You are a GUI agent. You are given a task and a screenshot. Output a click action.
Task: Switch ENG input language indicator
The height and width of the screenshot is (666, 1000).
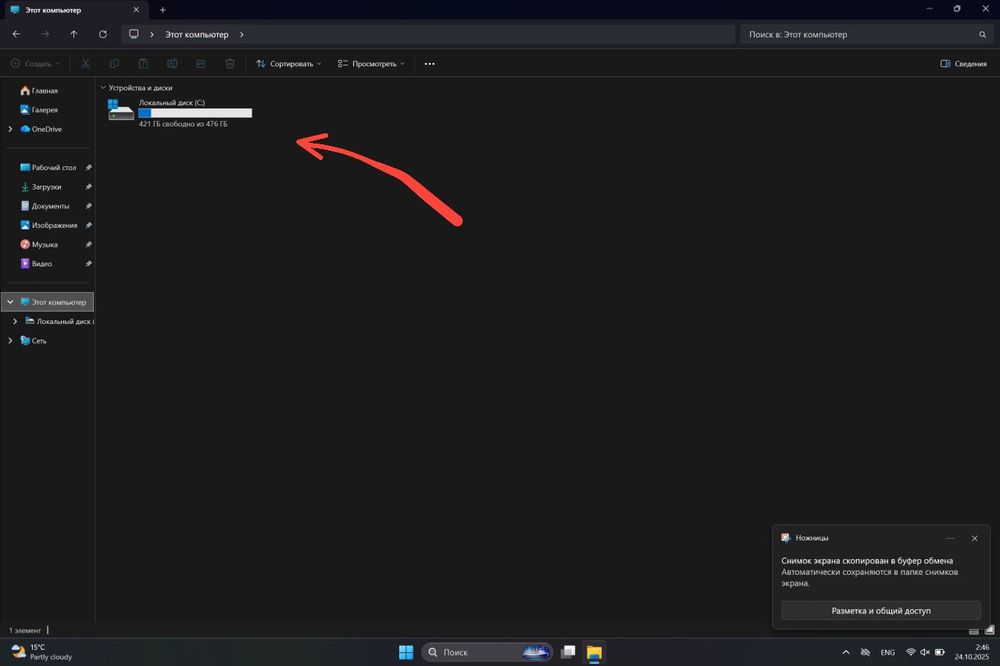pyautogui.click(x=888, y=652)
